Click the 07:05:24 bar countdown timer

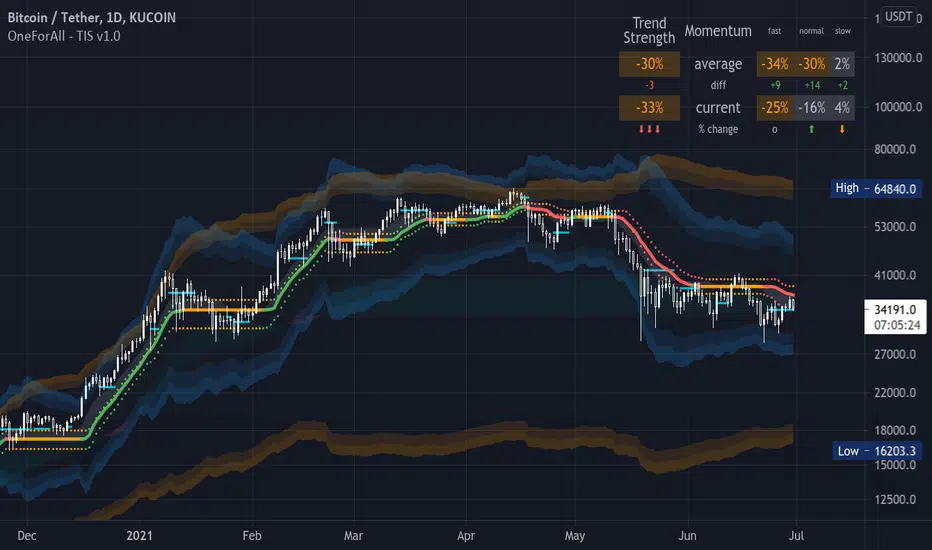[x=897, y=325]
